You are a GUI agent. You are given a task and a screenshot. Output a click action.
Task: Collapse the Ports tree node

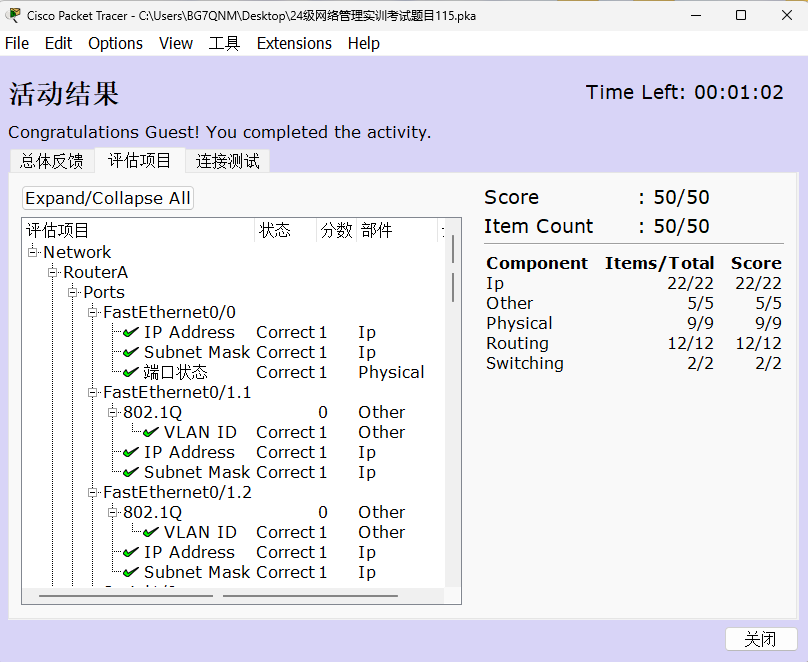[x=73, y=292]
